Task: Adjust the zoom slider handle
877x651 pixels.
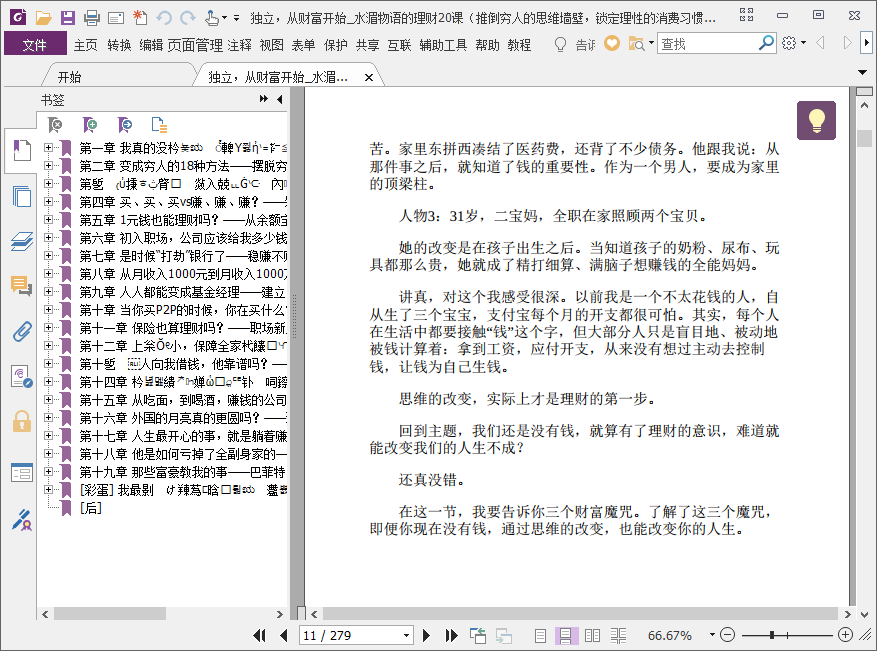Action: coord(772,635)
